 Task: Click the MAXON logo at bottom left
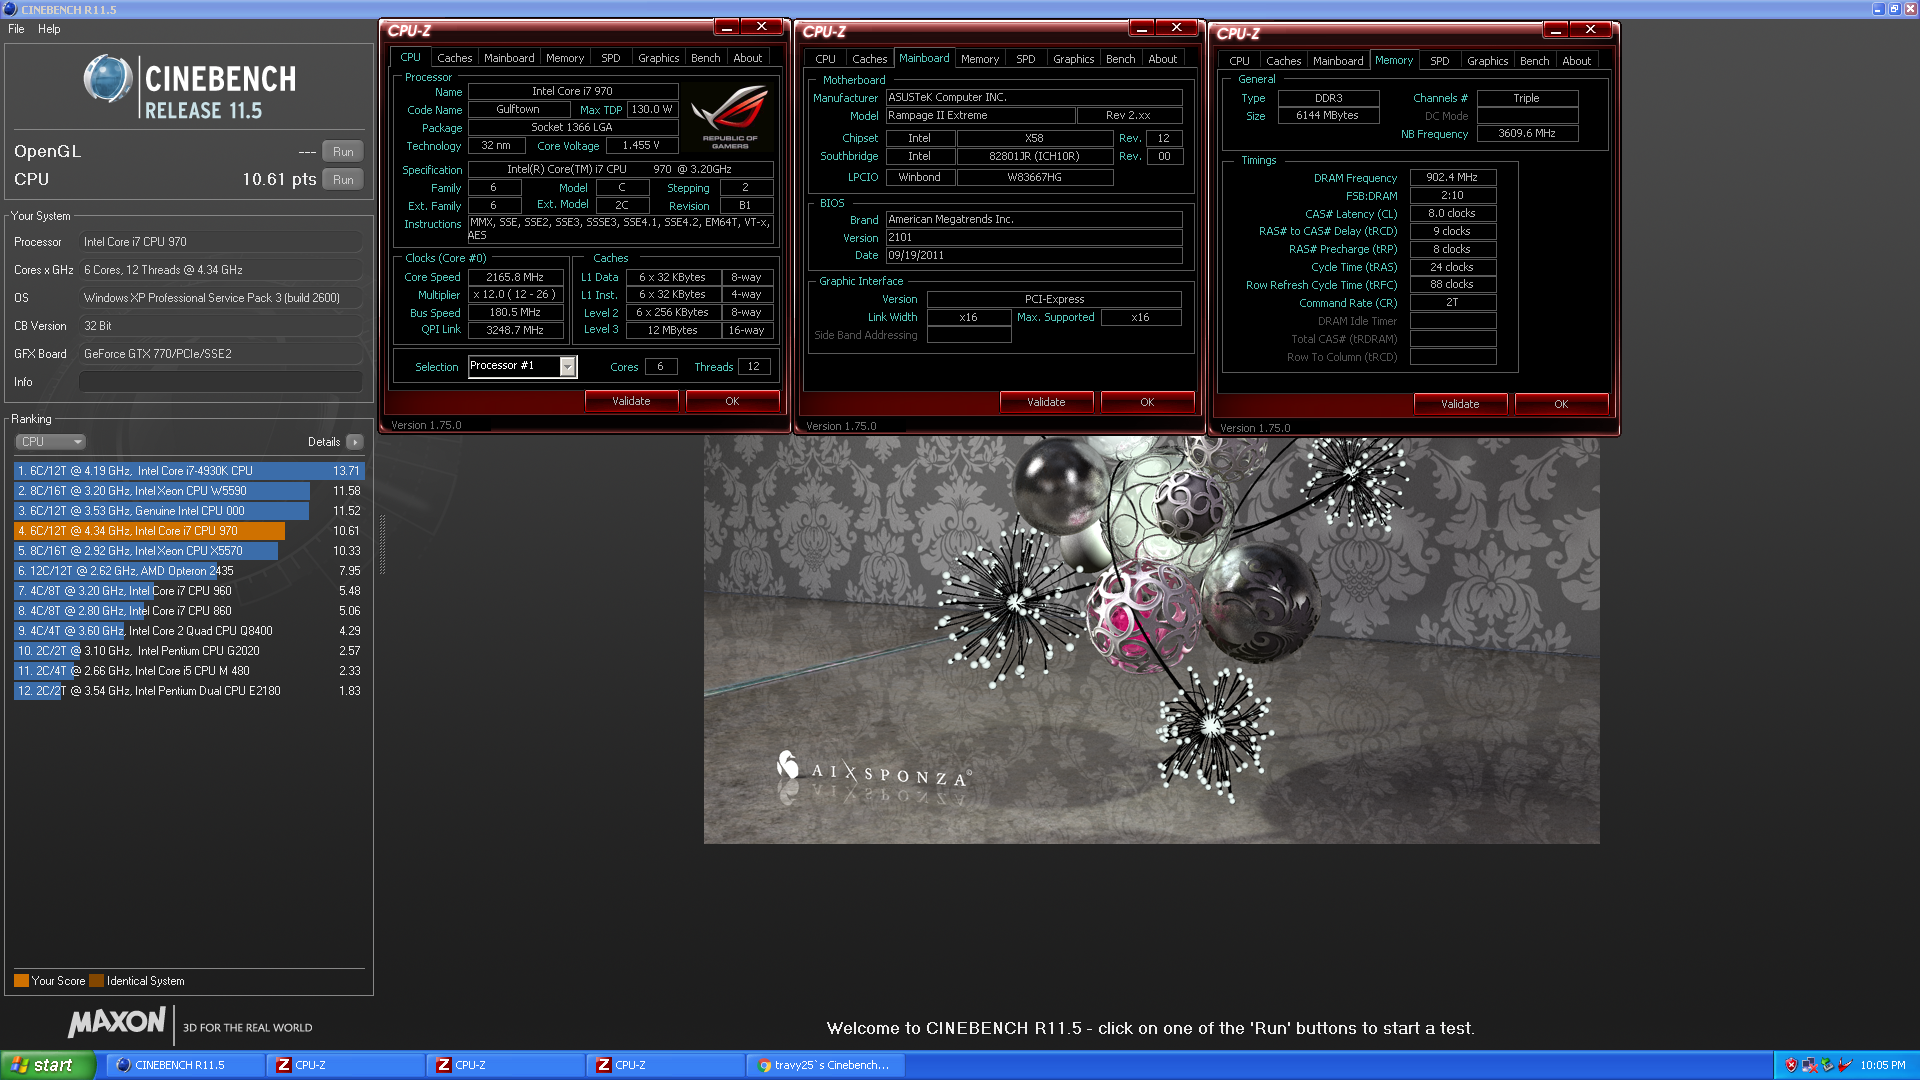tap(117, 1022)
